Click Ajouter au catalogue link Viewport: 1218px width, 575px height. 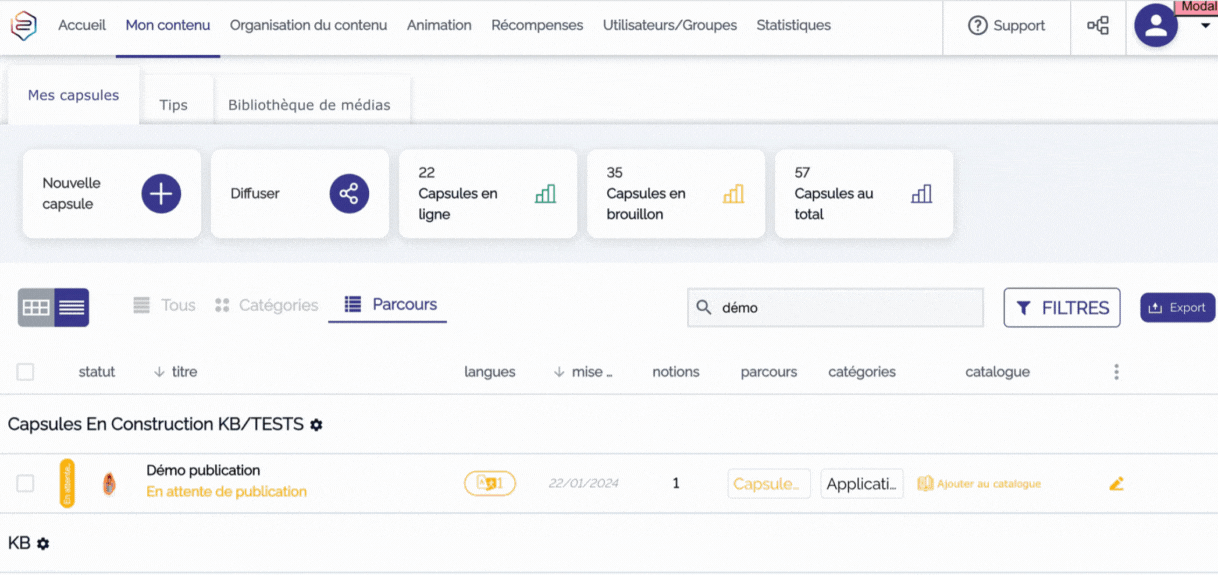point(979,484)
